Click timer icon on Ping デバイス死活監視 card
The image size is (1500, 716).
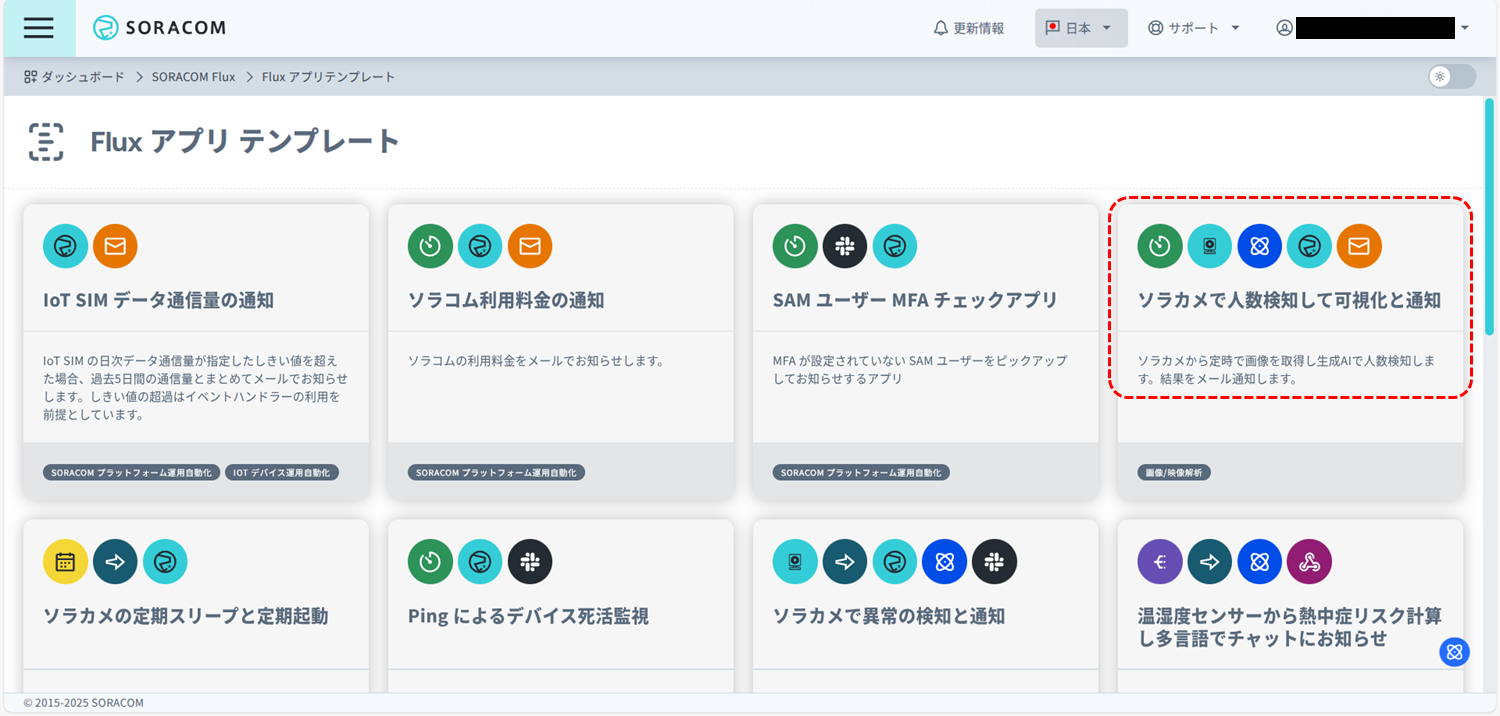point(430,561)
